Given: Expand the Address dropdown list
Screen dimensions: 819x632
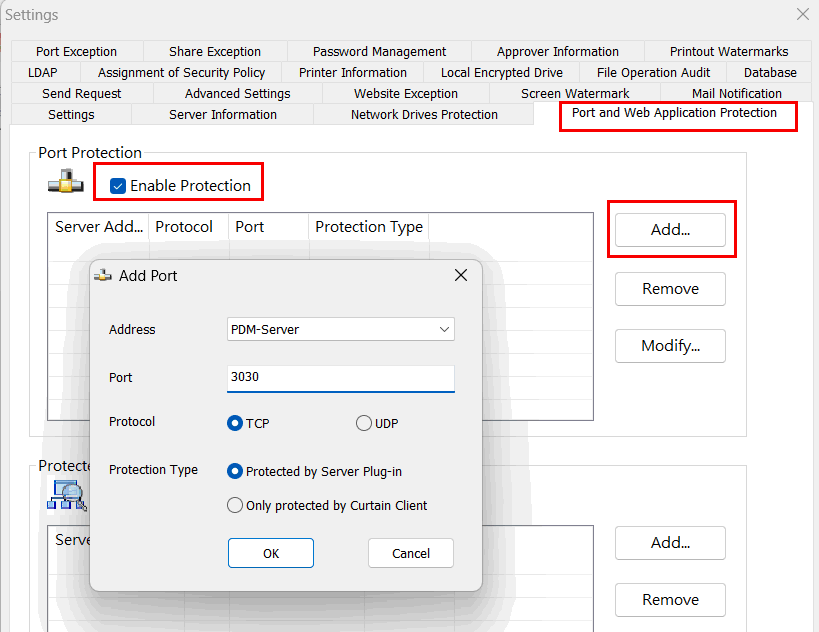Looking at the screenshot, I should [x=444, y=329].
